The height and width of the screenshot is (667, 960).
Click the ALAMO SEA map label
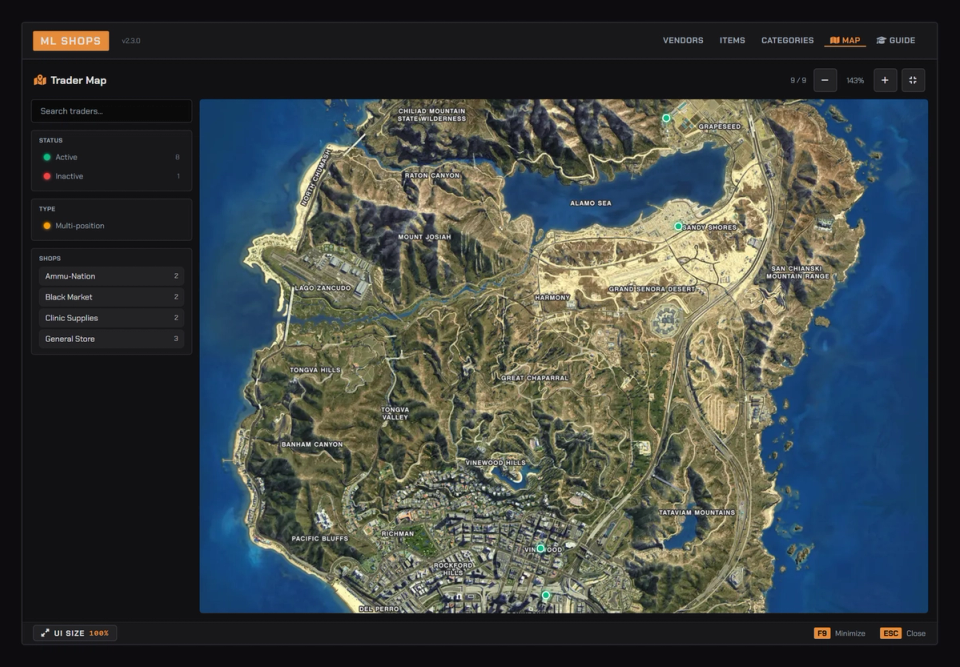click(x=590, y=203)
